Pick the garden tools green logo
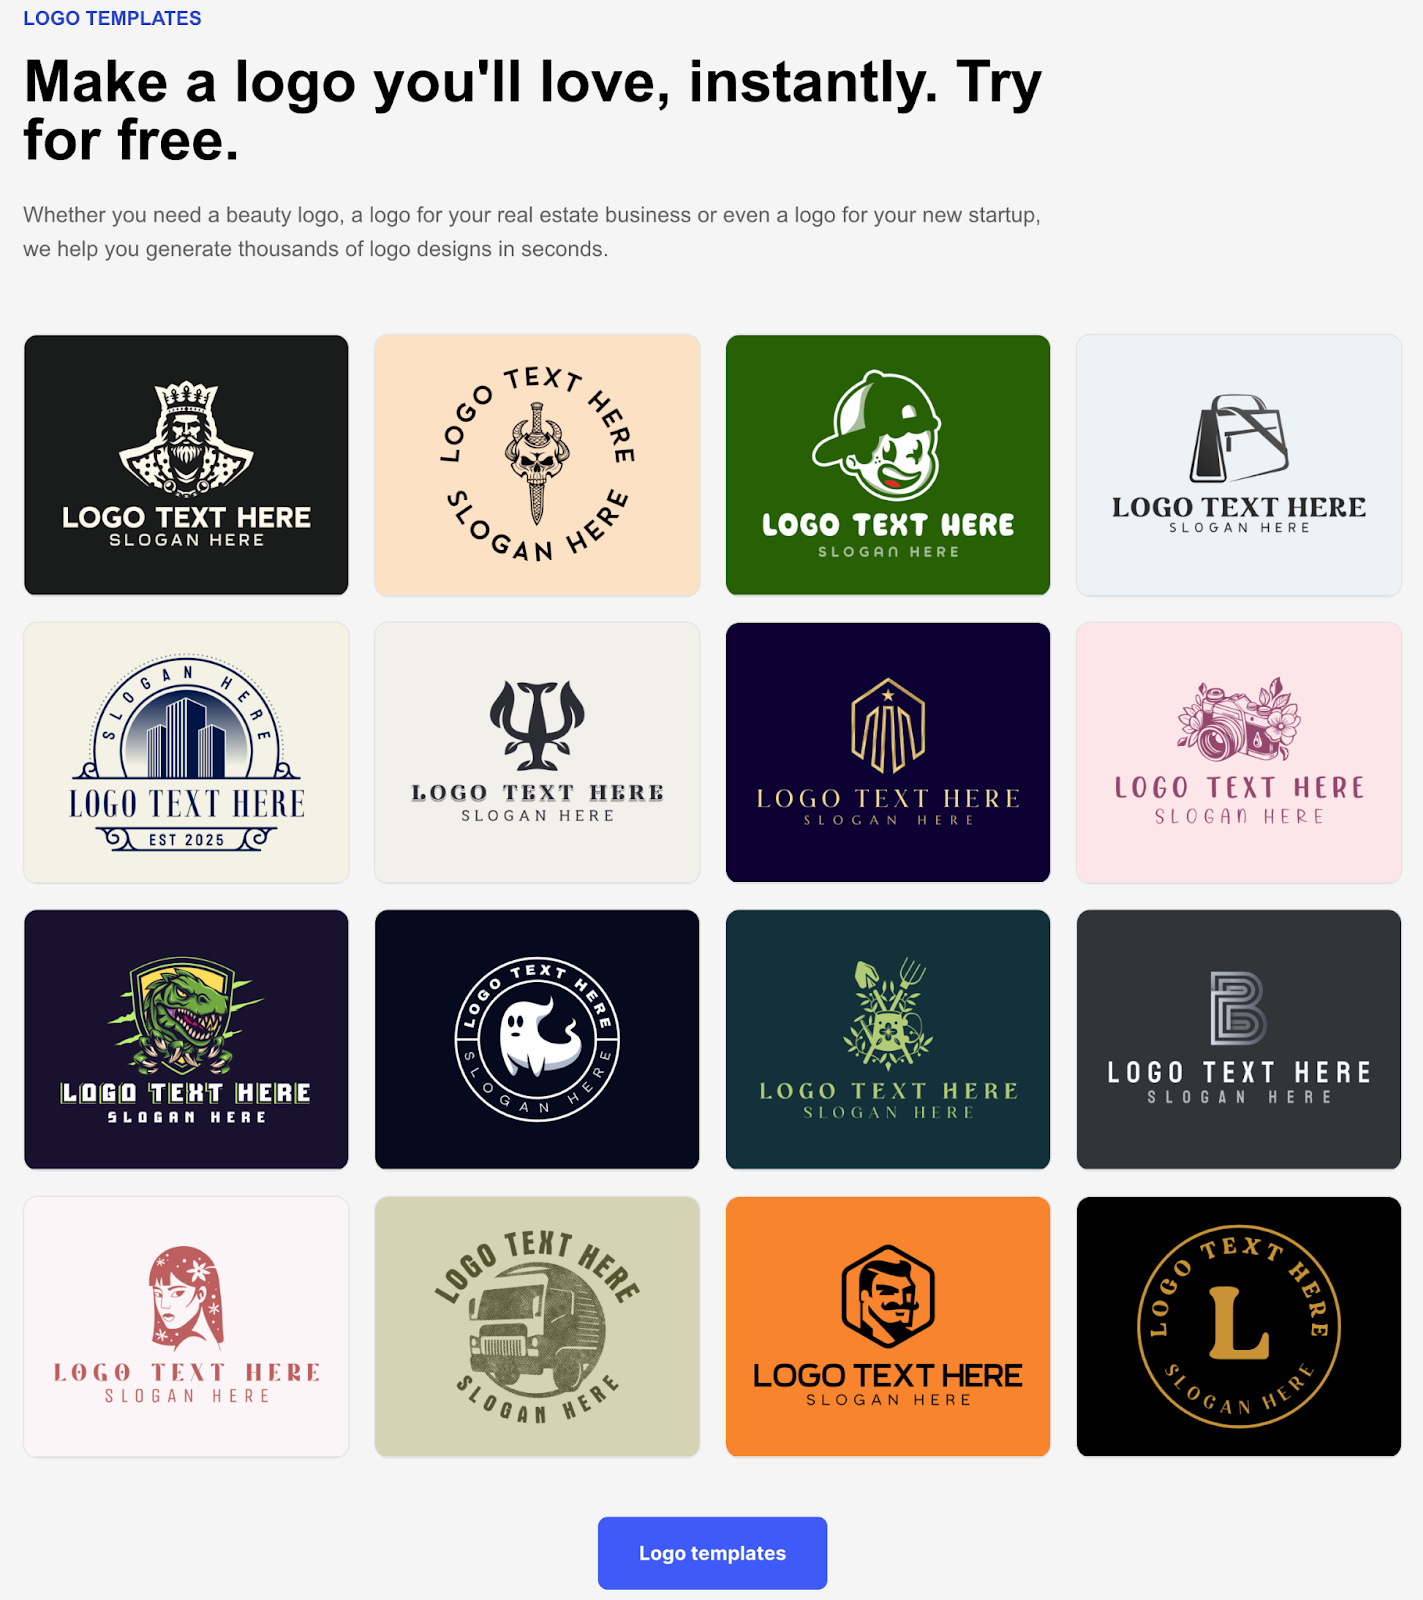 coord(888,1039)
